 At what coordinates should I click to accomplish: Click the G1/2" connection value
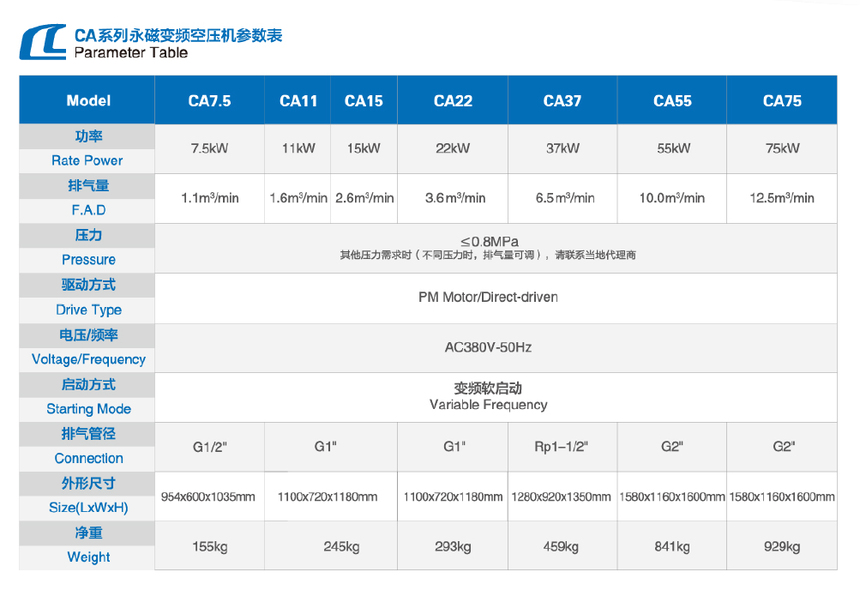(210, 447)
